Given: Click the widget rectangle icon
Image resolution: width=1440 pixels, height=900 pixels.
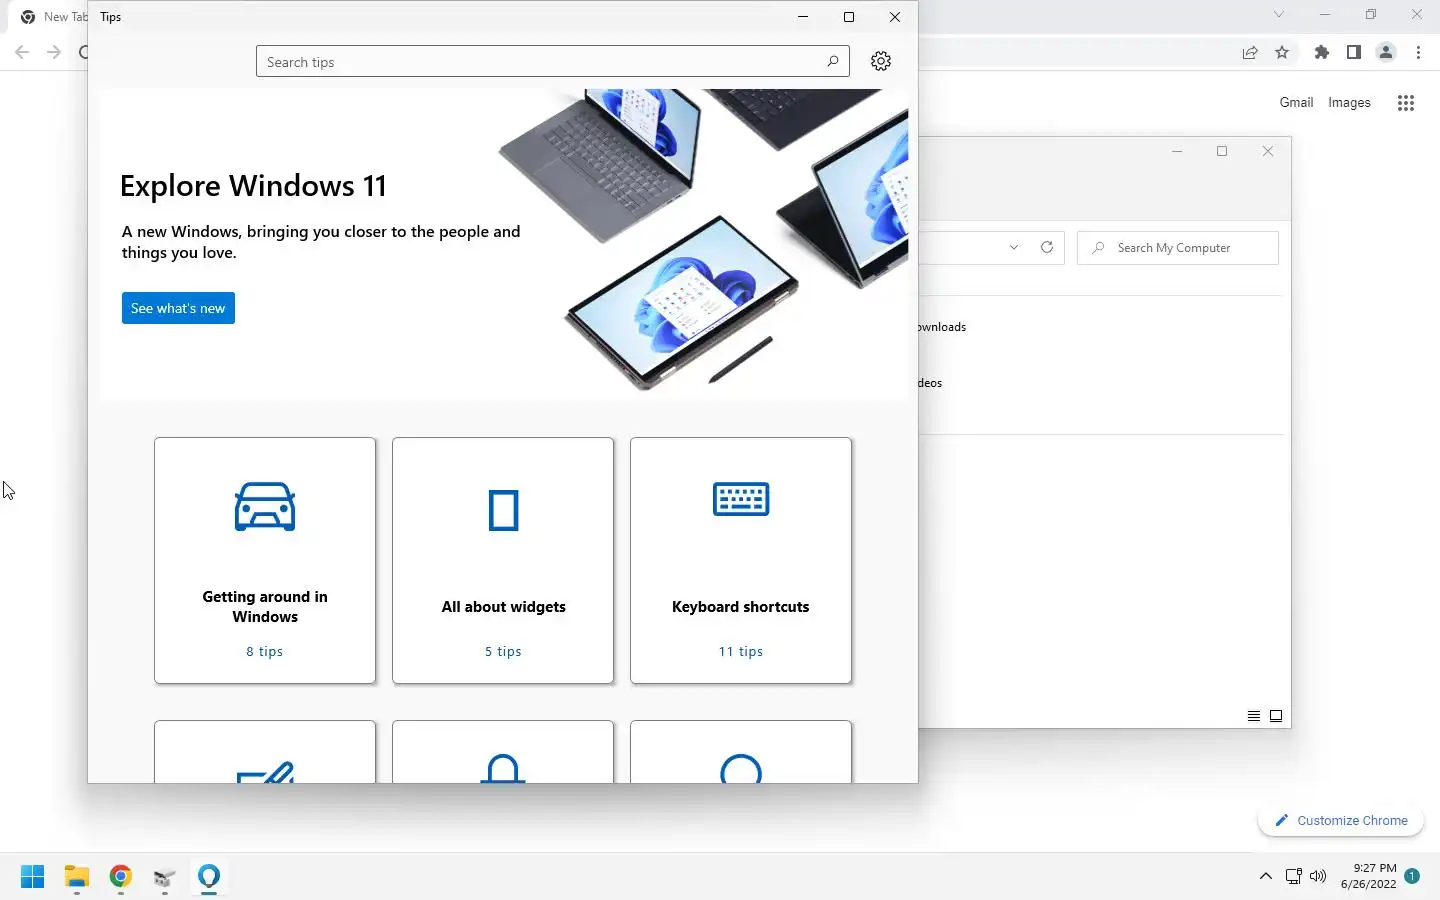Looking at the screenshot, I should click(503, 510).
